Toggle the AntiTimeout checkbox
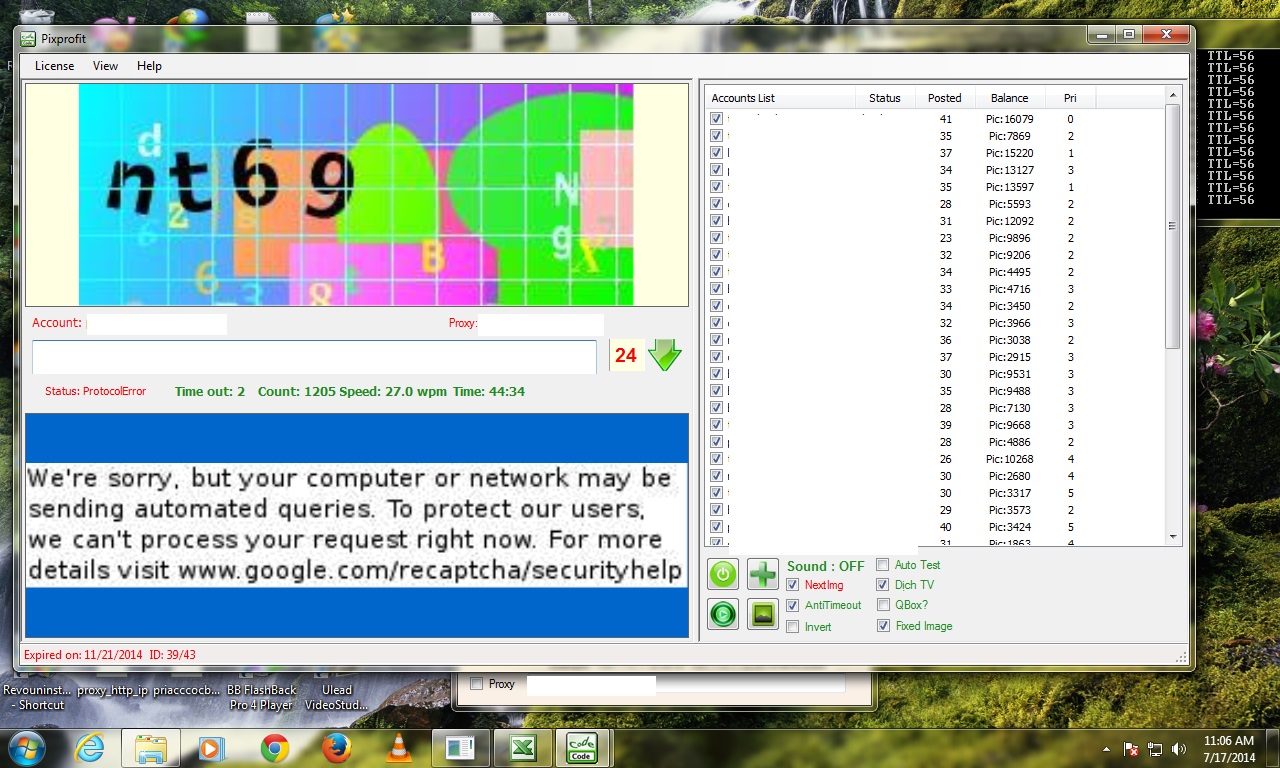The width and height of the screenshot is (1280, 768). click(793, 605)
